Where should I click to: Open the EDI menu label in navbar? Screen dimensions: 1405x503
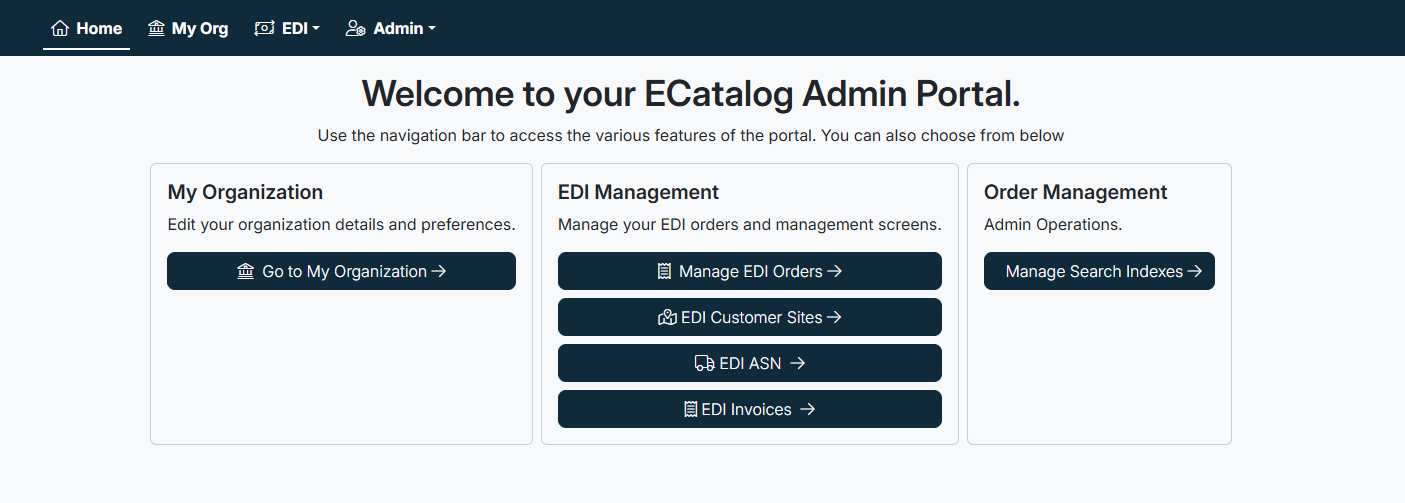[294, 28]
